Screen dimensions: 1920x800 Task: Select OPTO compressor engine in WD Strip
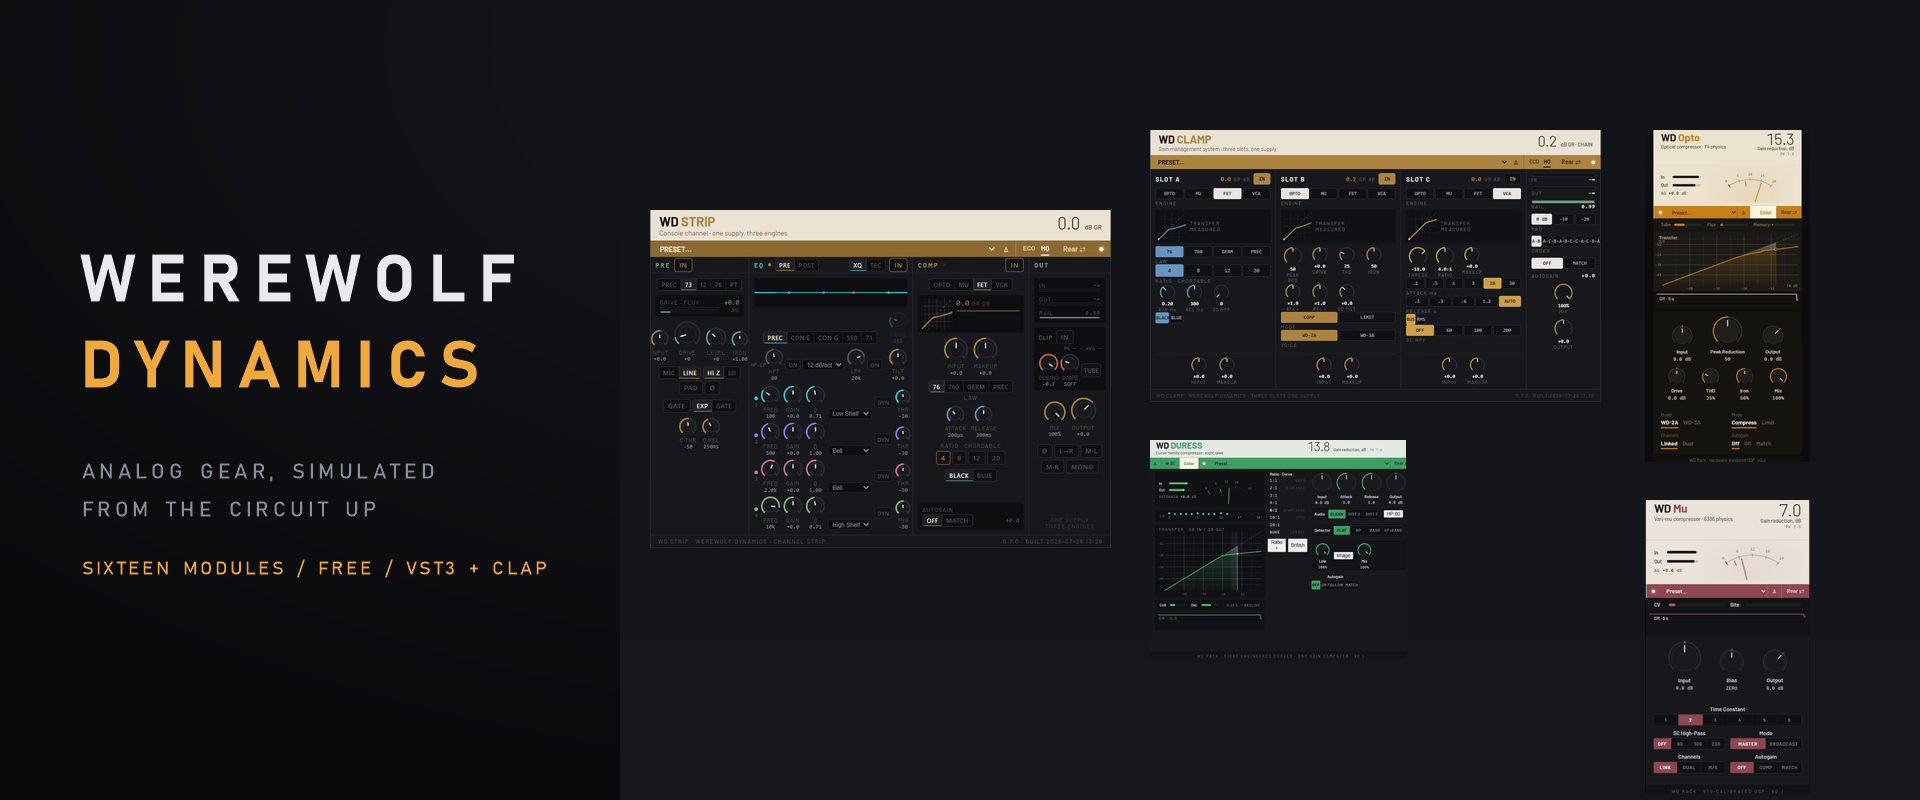click(942, 285)
